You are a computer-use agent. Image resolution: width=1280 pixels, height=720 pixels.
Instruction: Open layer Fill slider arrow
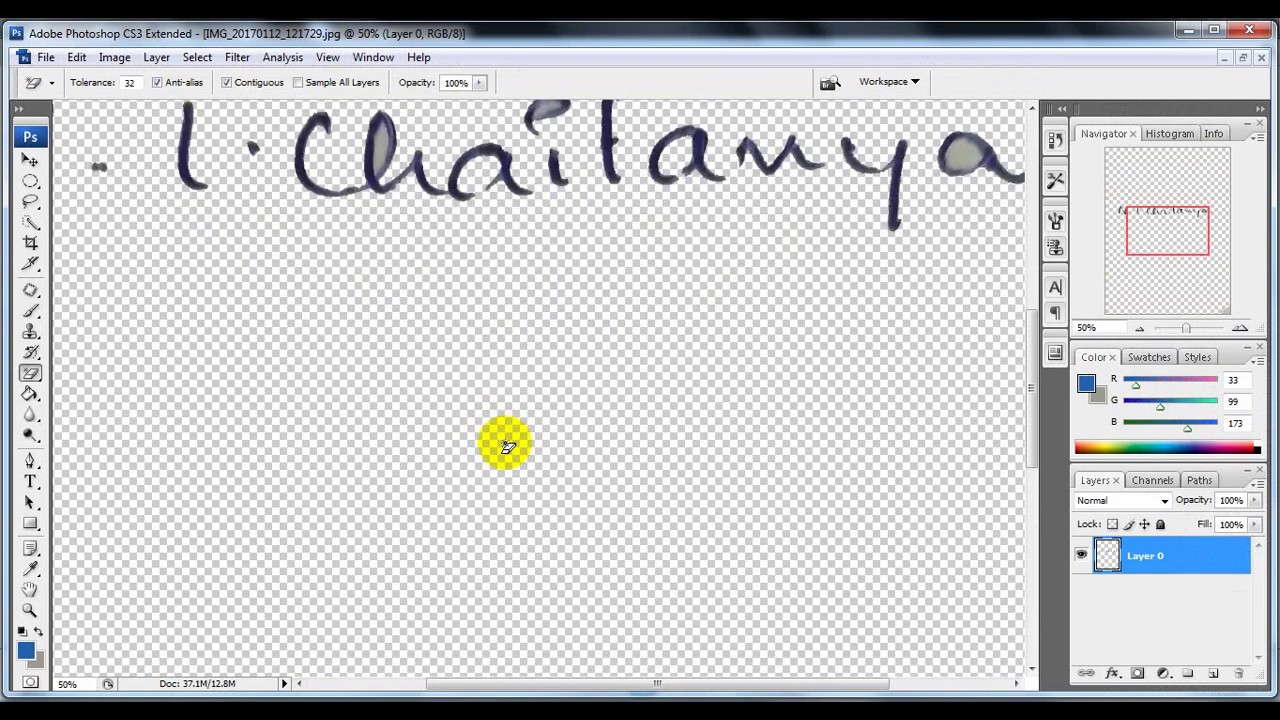[x=1254, y=524]
